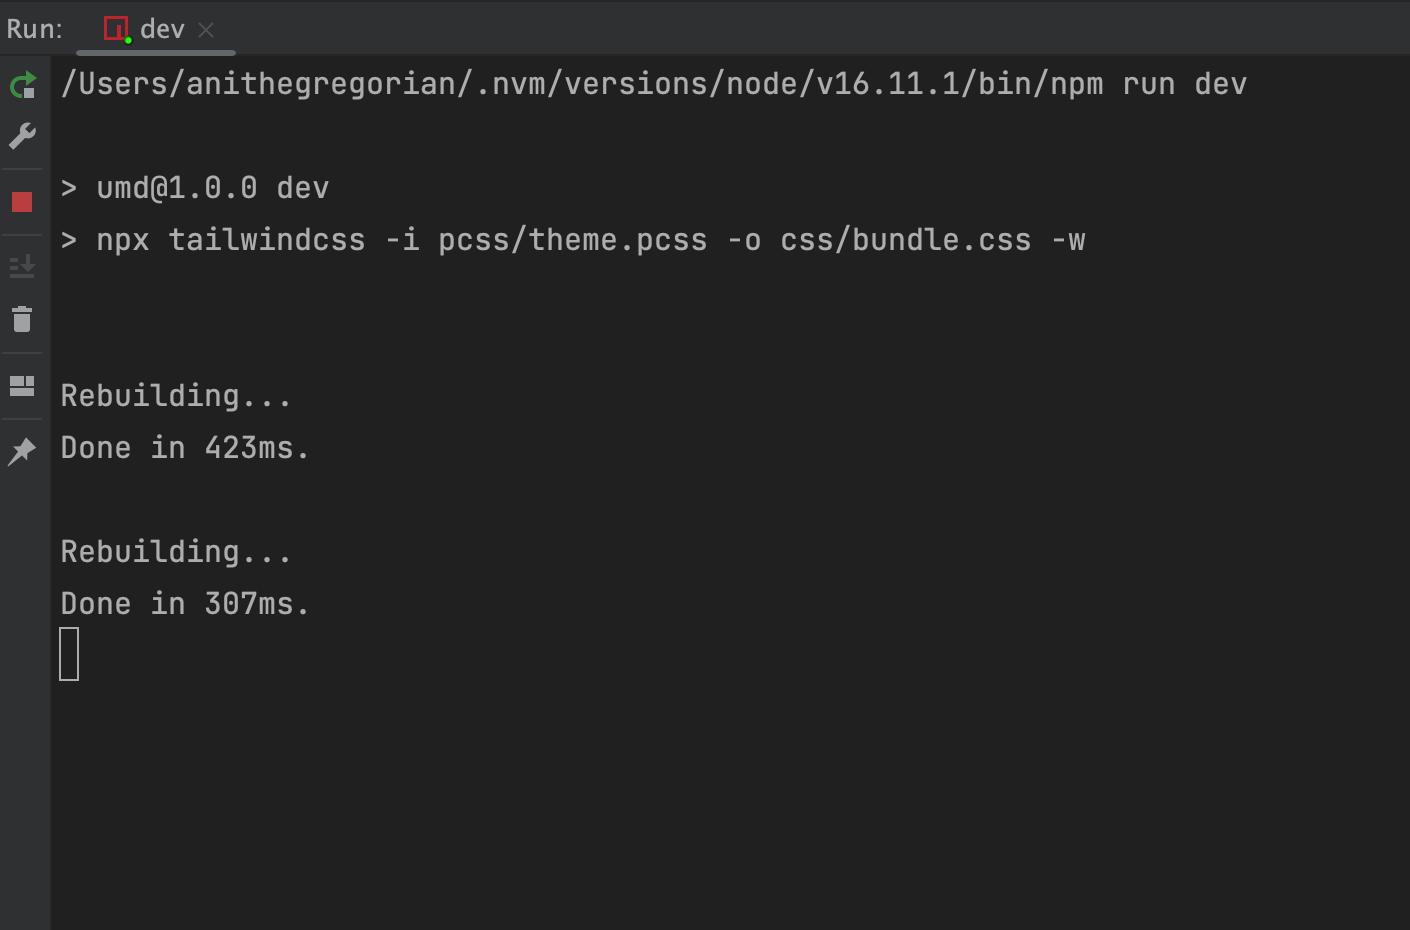1410x930 pixels.
Task: Pin the dev run tab
Action: [22, 451]
